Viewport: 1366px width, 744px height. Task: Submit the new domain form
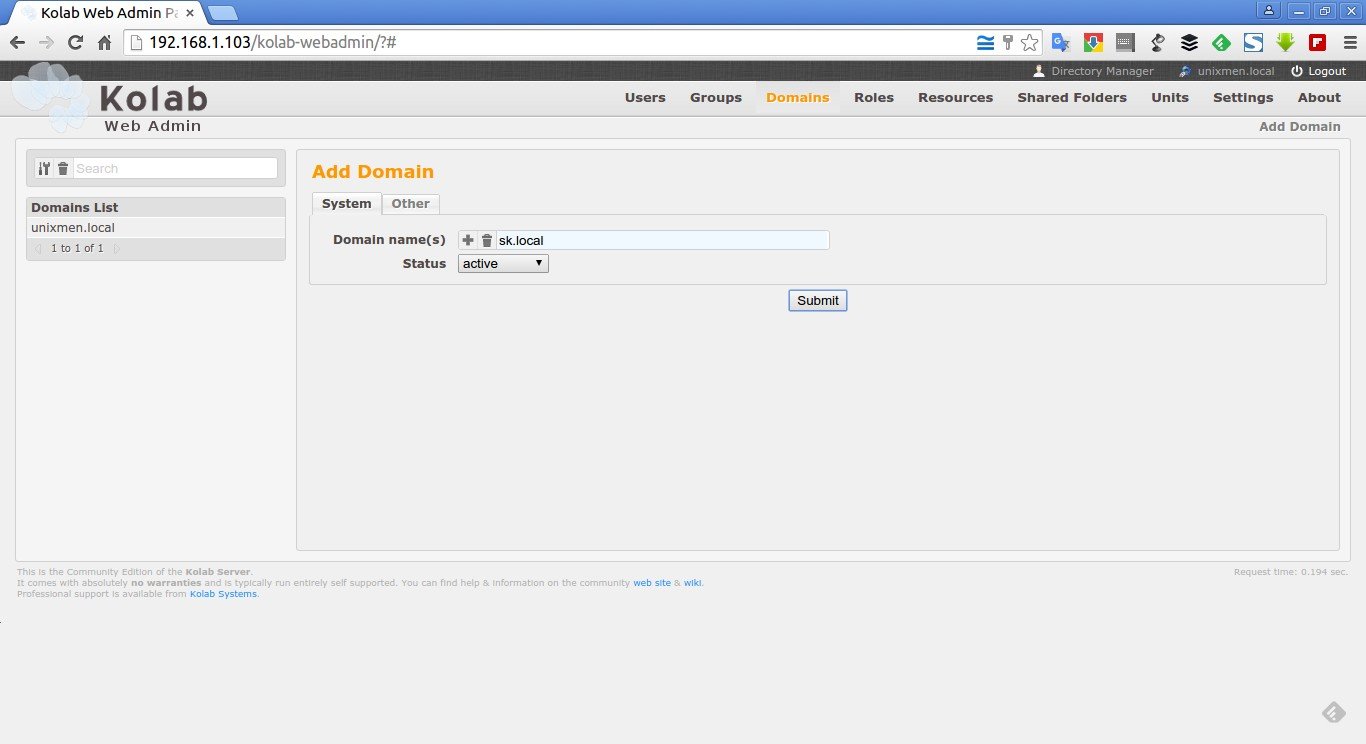[x=818, y=301]
